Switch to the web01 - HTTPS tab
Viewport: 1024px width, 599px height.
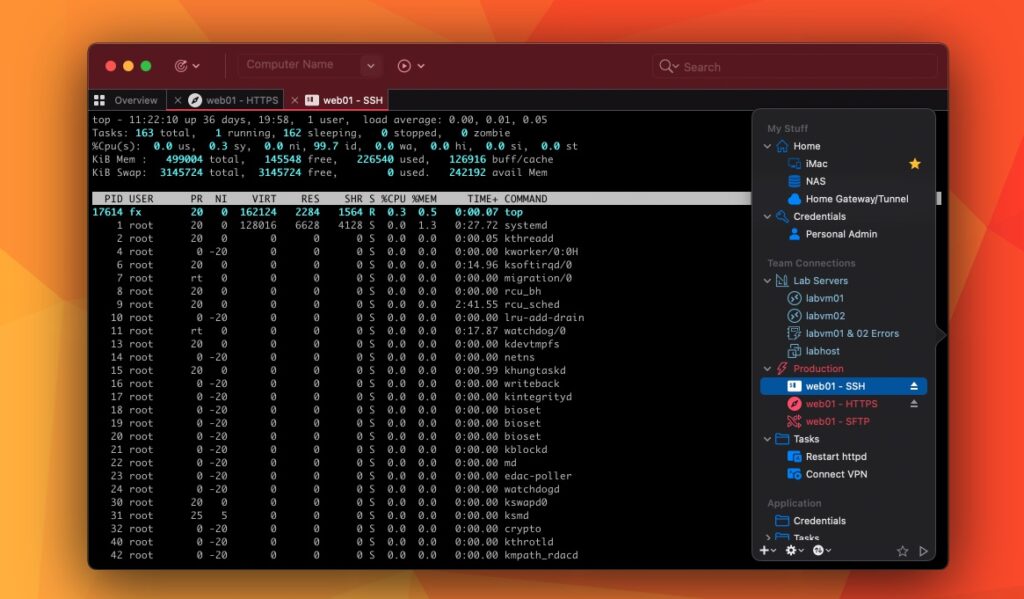tap(241, 100)
